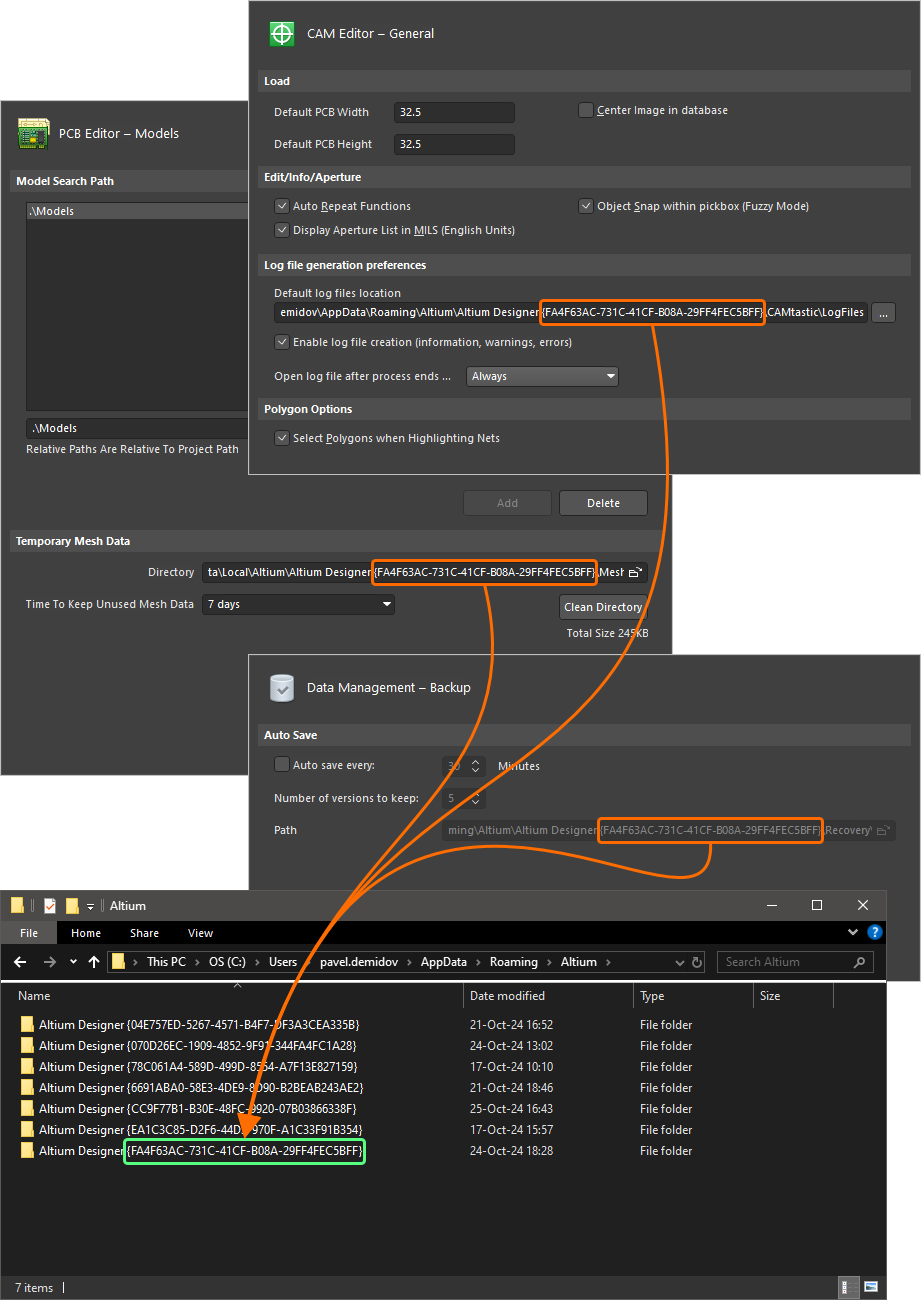Toggle Object Snap within pickbox checkbox
The image size is (921, 1300).
pos(586,206)
